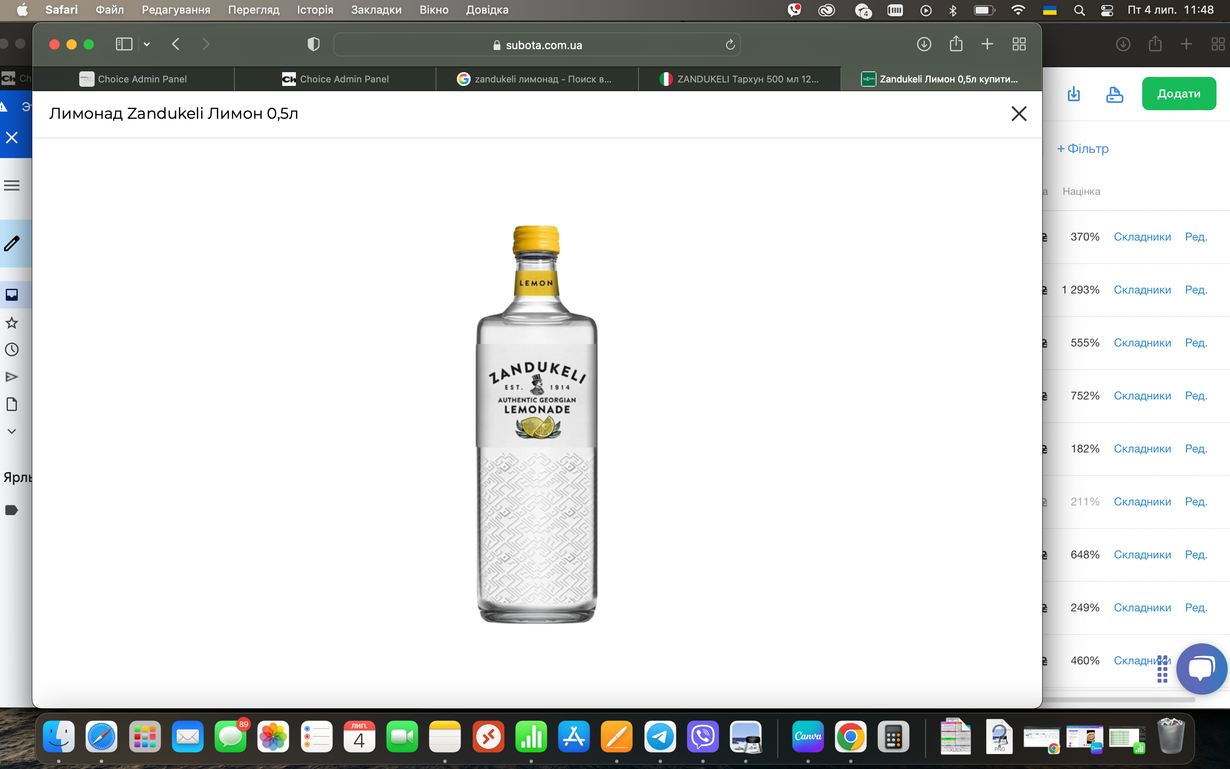Switch Ukrainian input source flag
The width and height of the screenshot is (1230, 769).
(1050, 10)
